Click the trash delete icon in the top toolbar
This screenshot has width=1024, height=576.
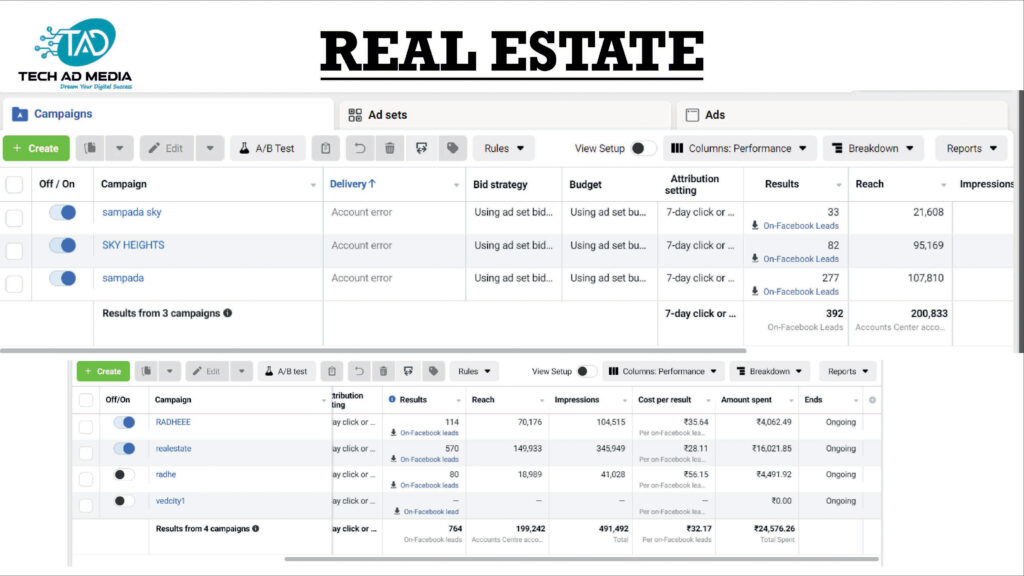pyautogui.click(x=390, y=148)
